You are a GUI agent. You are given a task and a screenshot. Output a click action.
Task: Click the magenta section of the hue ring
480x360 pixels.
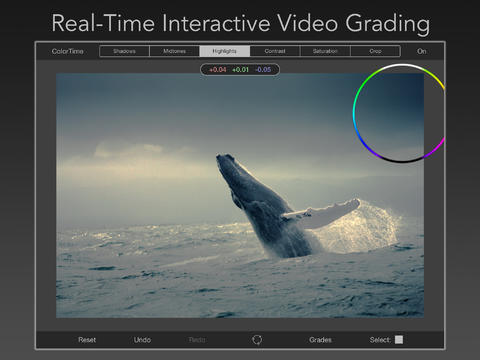[x=437, y=148]
